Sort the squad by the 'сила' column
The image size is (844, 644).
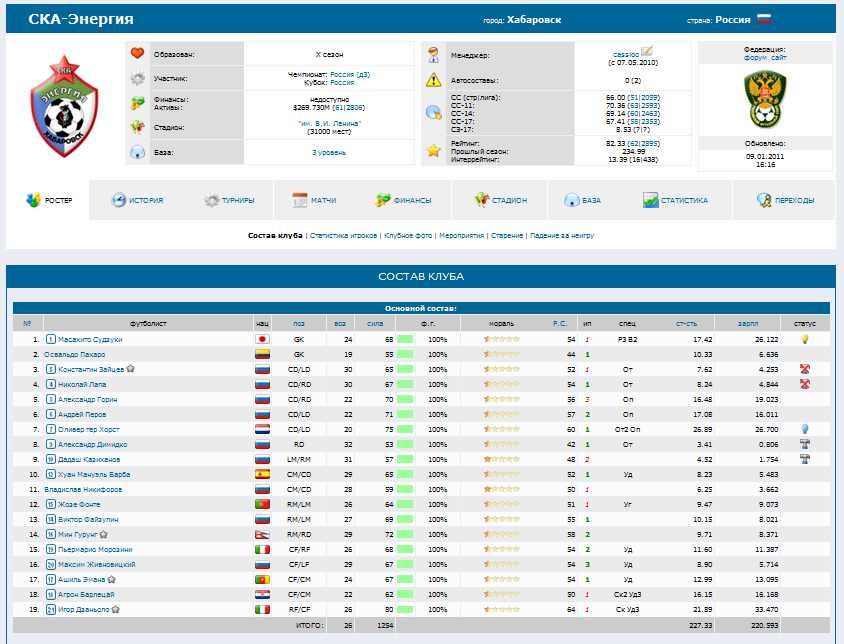tap(374, 324)
